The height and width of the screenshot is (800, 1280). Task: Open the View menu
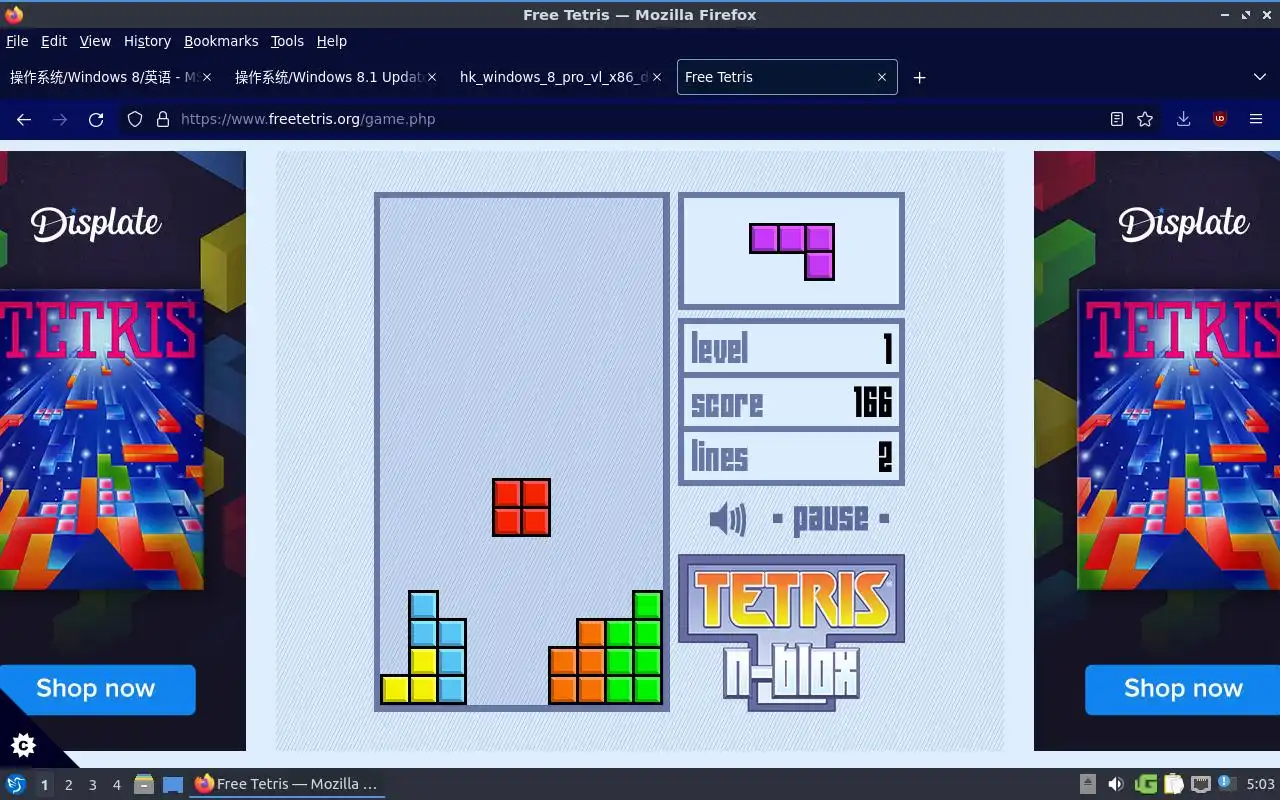pos(95,41)
